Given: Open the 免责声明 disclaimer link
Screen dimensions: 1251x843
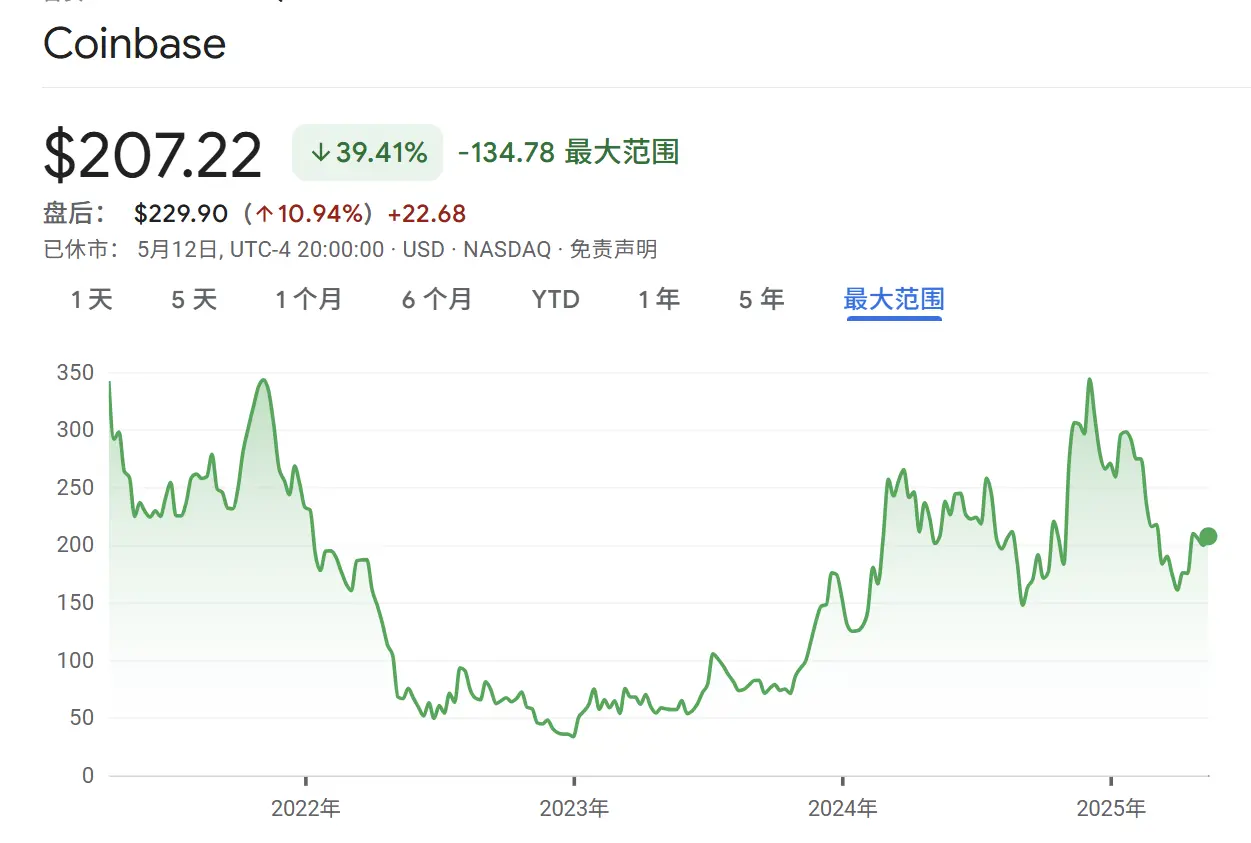Looking at the screenshot, I should point(614,249).
